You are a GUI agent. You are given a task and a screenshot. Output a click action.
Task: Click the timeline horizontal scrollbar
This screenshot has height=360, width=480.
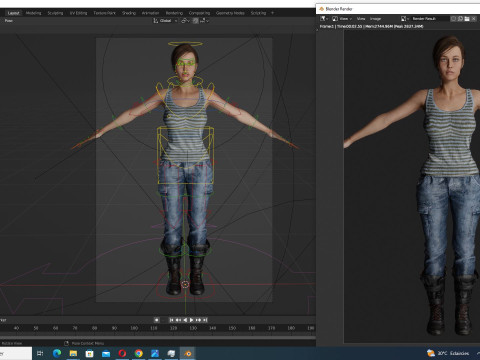tap(158, 337)
